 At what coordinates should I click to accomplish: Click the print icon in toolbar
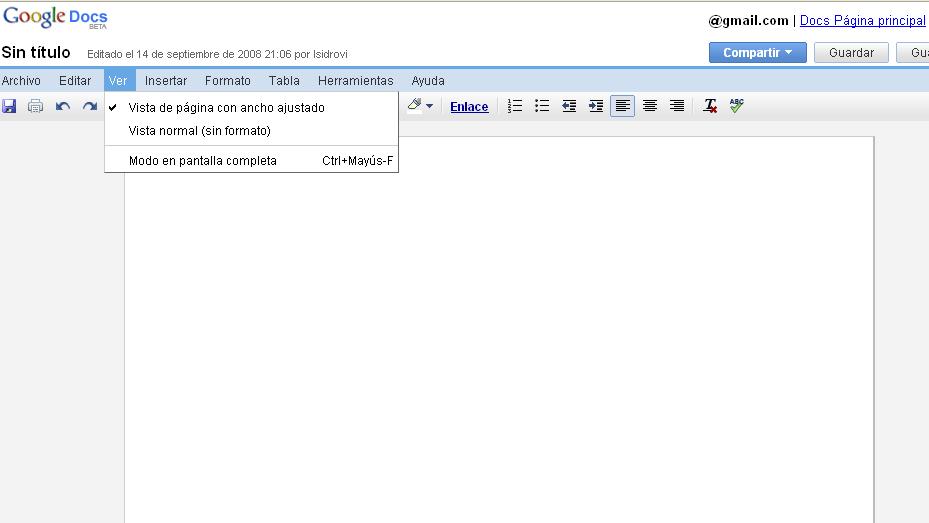tap(36, 106)
